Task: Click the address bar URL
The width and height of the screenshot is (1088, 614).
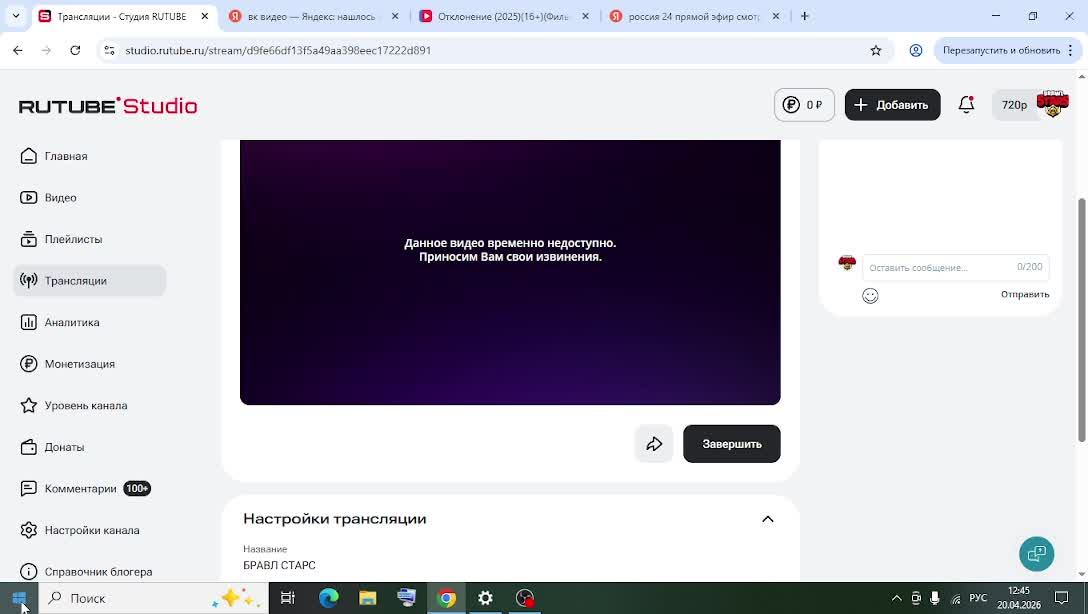Action: pyautogui.click(x=278, y=50)
